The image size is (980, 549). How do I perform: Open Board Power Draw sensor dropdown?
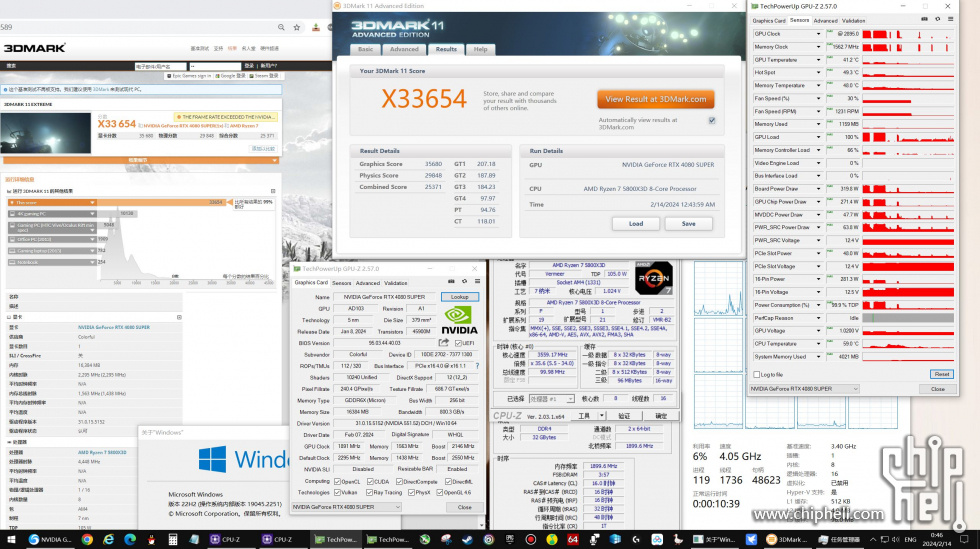tap(818, 189)
